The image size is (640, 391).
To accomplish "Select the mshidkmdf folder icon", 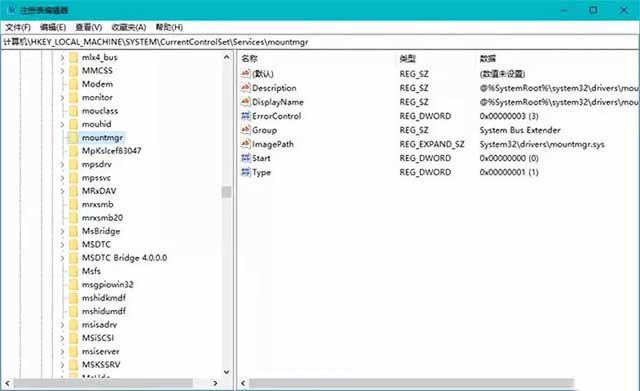I will point(73,298).
